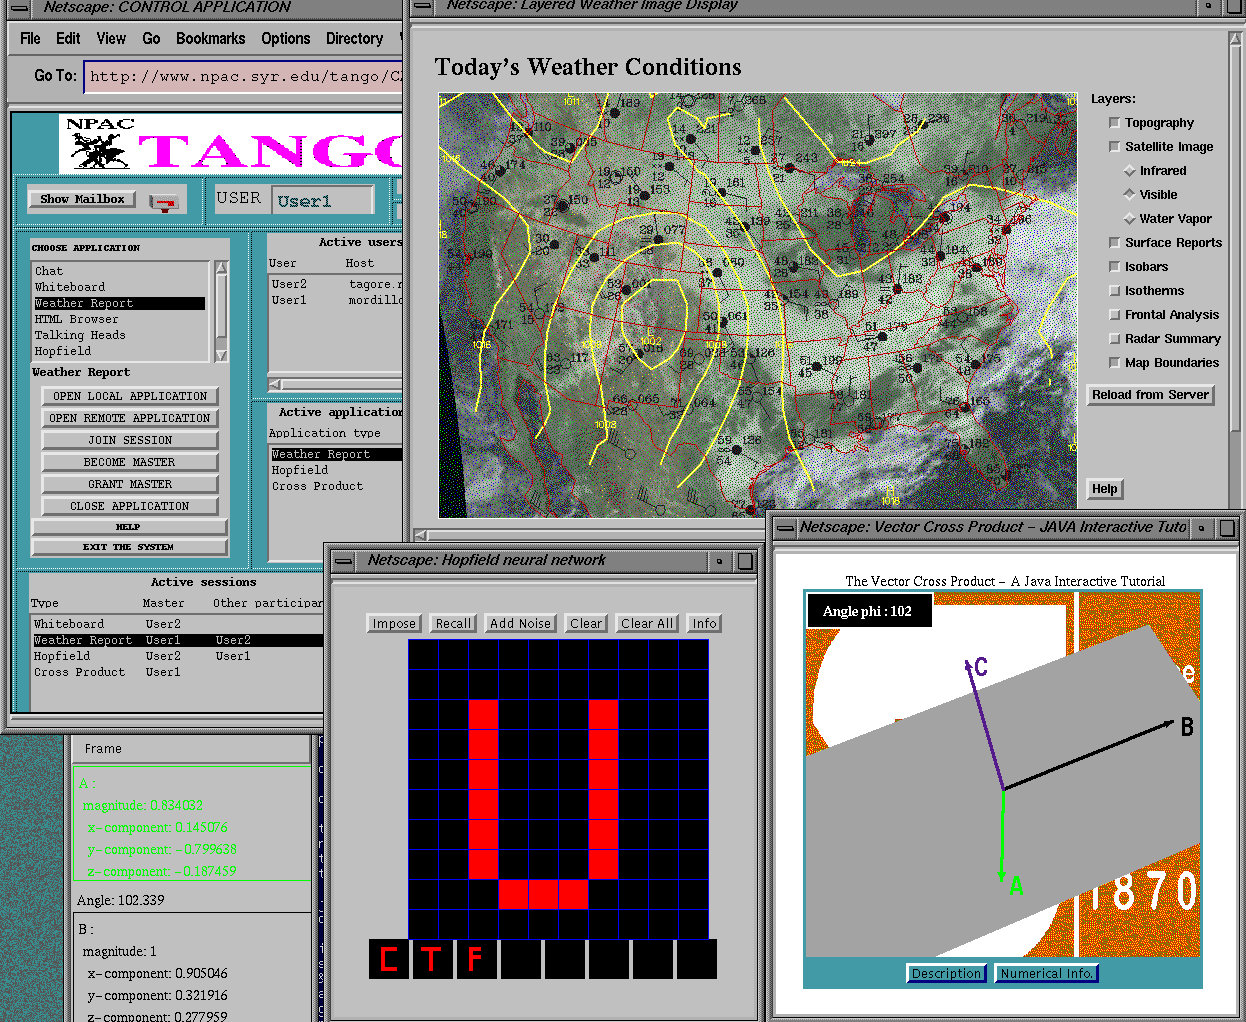Maximize the Hopfield neural network window
Image resolution: width=1246 pixels, height=1022 pixels.
[x=745, y=561]
